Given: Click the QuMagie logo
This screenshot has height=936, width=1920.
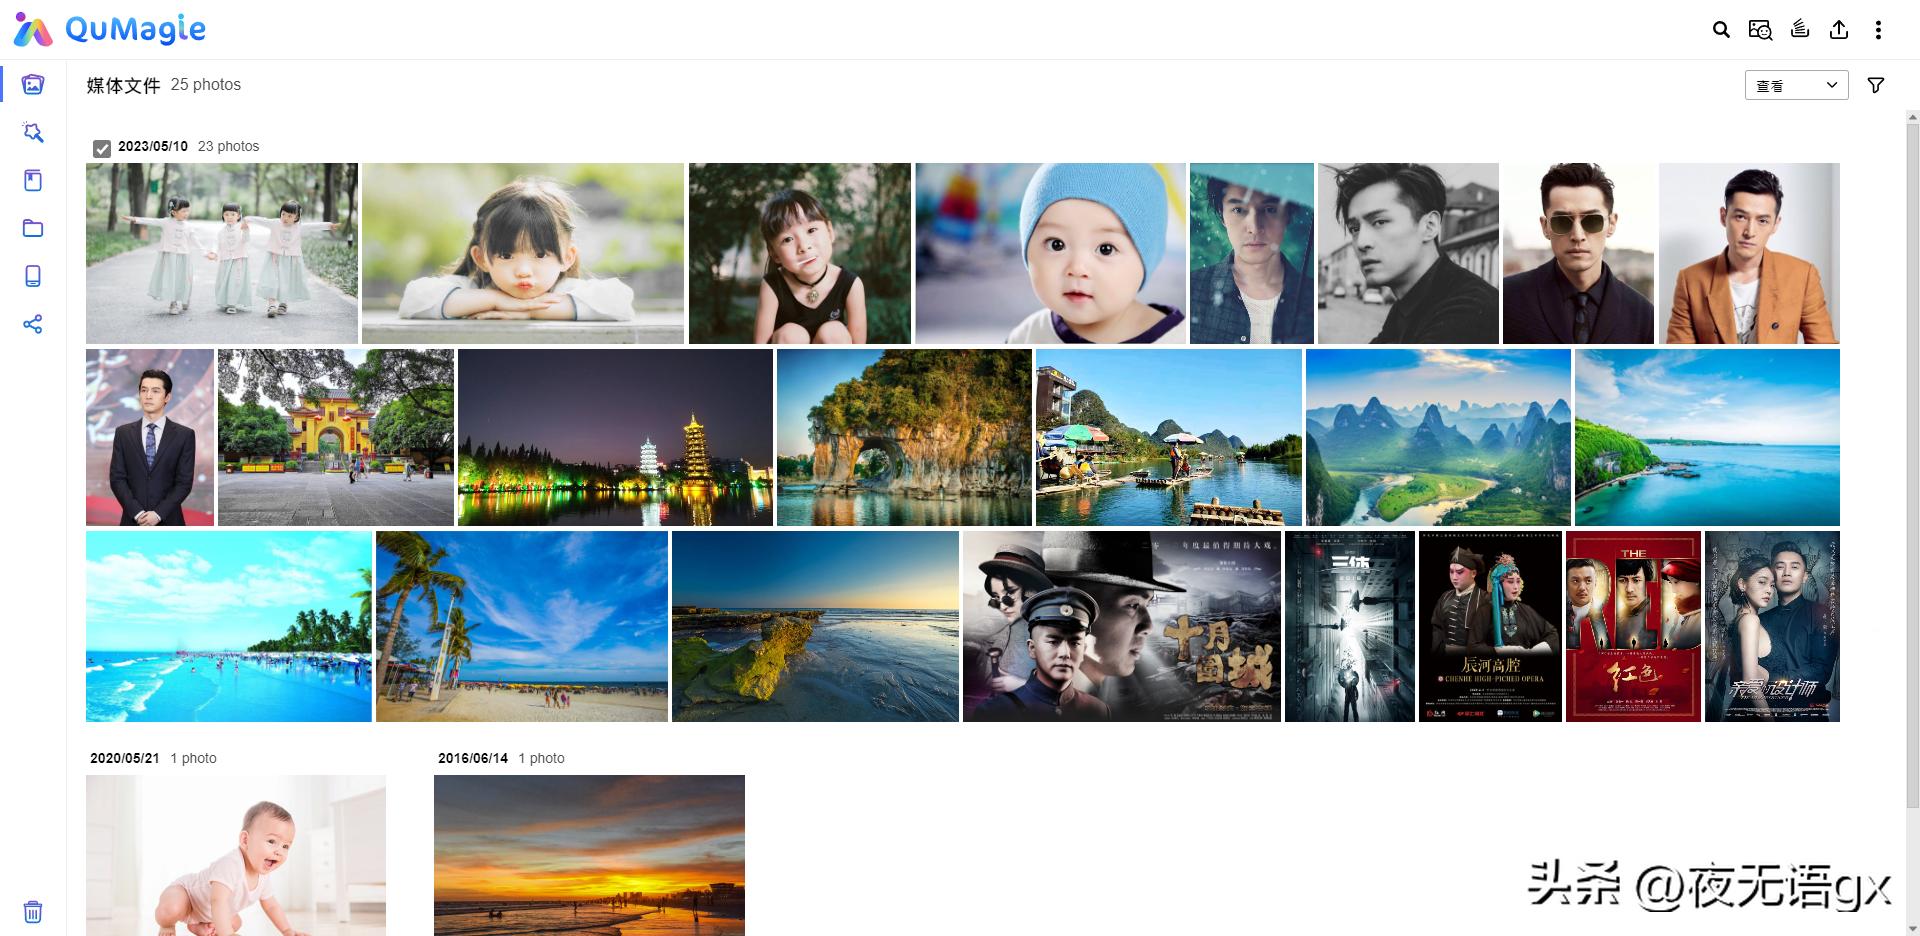Looking at the screenshot, I should click(109, 29).
